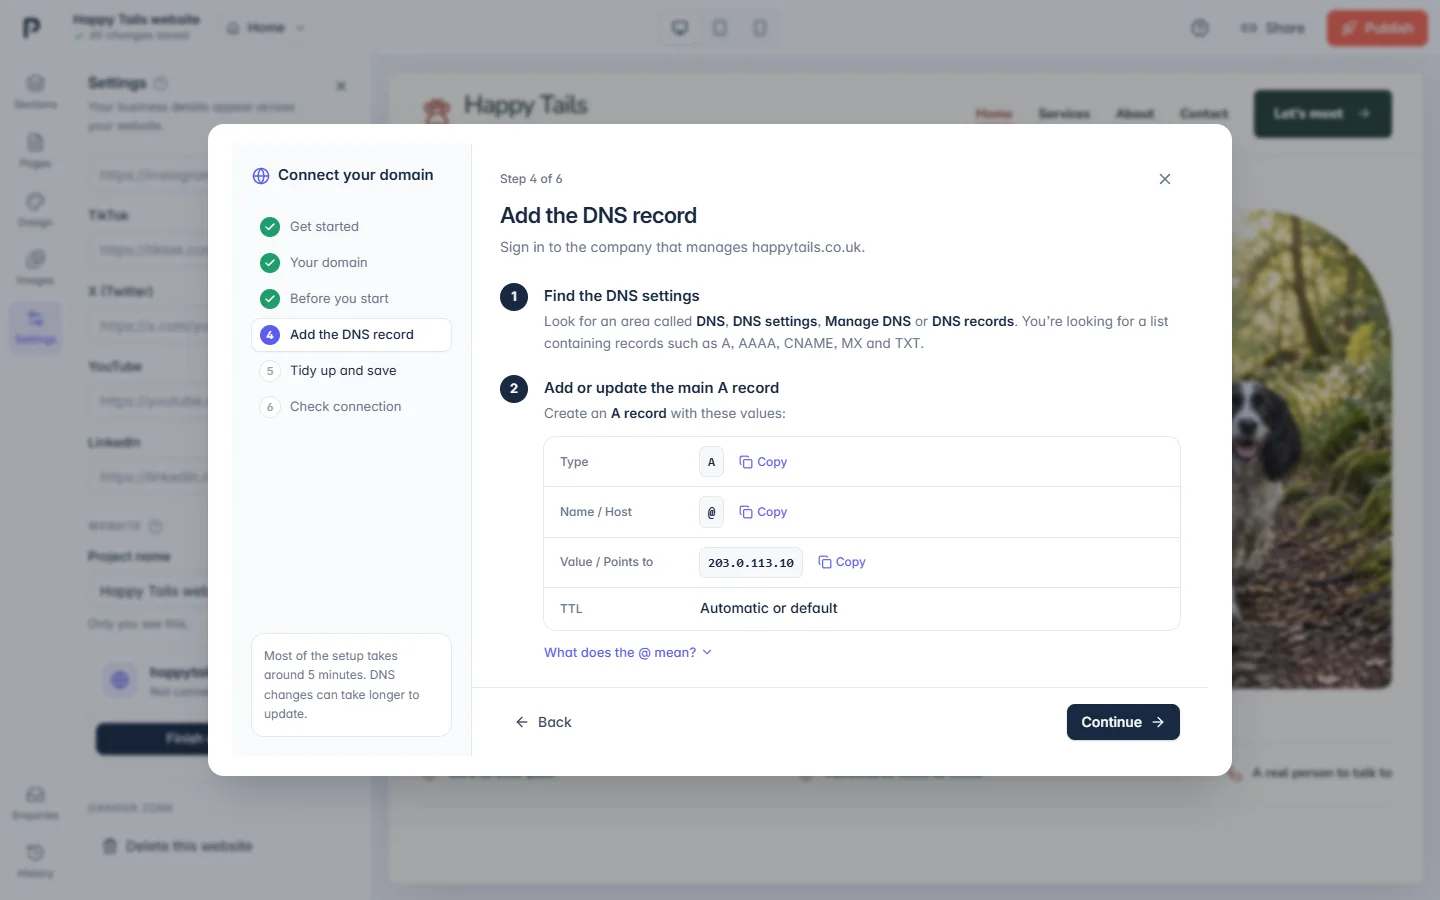Select the 'Add the DNS record' step

[351, 335]
